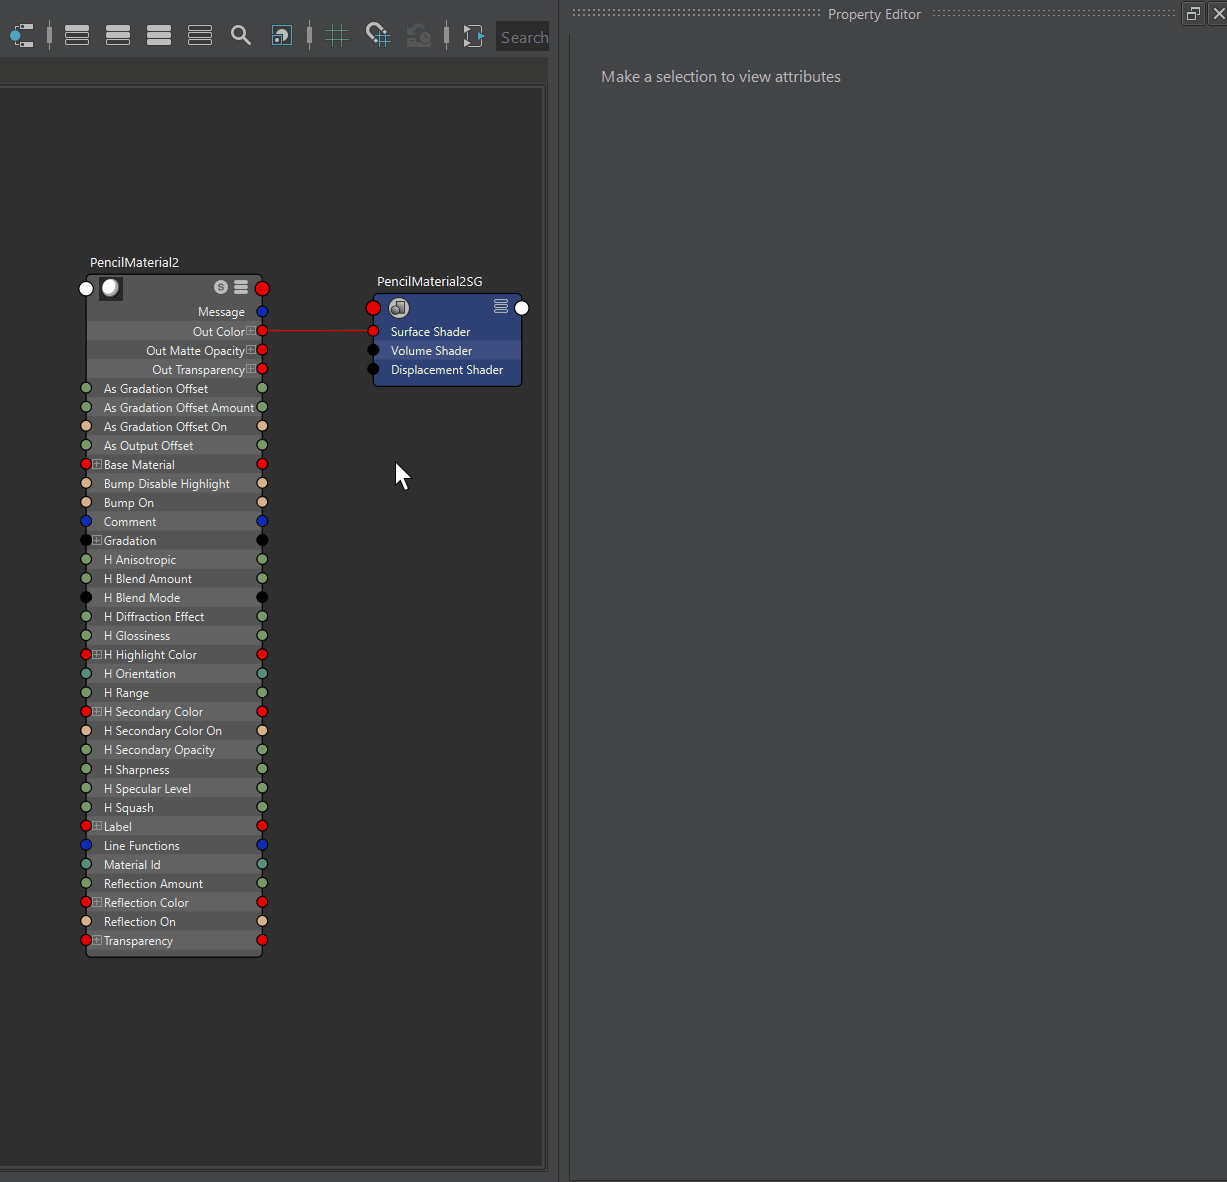Viewport: 1227px width, 1182px height.
Task: Click the input and output connections icon
Action: [x=21, y=36]
